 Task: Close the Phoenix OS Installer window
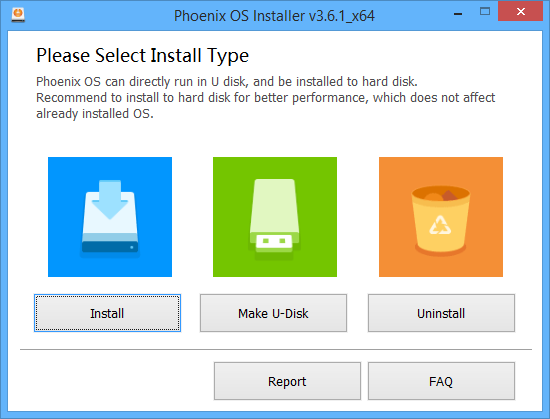(x=521, y=12)
